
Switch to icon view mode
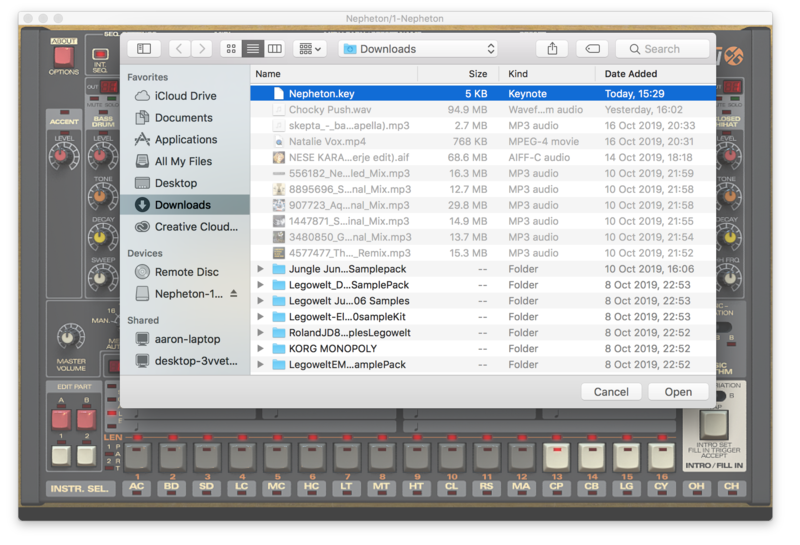231,48
